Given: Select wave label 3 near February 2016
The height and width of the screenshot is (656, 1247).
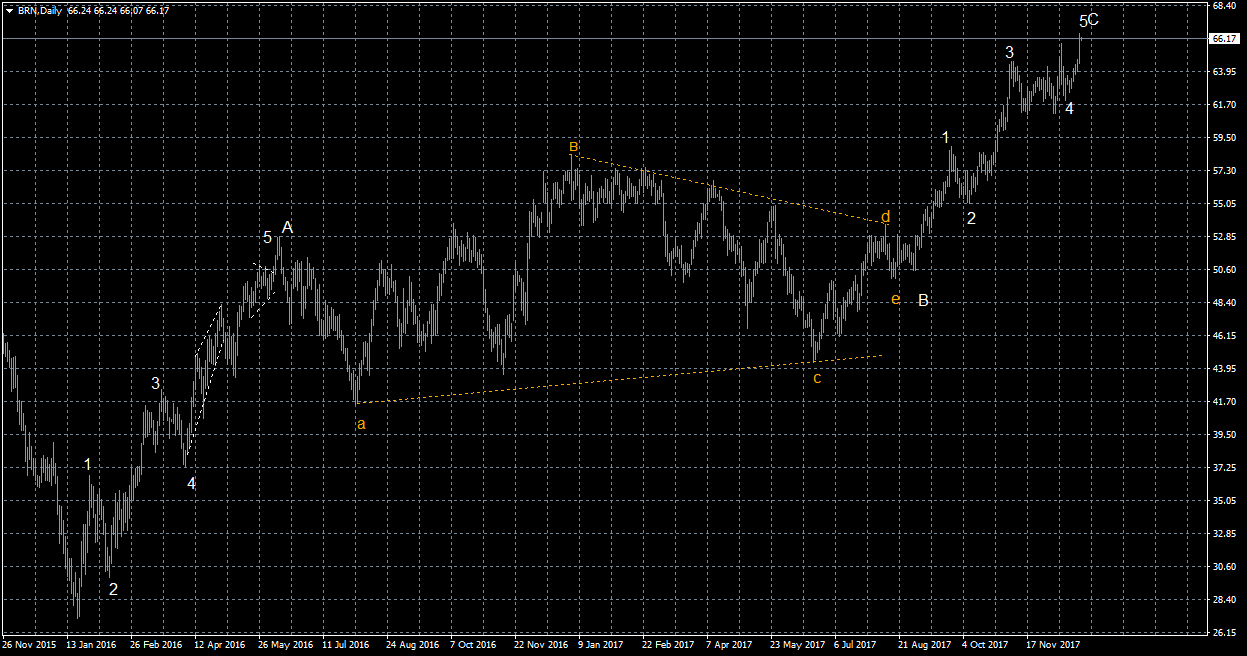Looking at the screenshot, I should tap(156, 383).
